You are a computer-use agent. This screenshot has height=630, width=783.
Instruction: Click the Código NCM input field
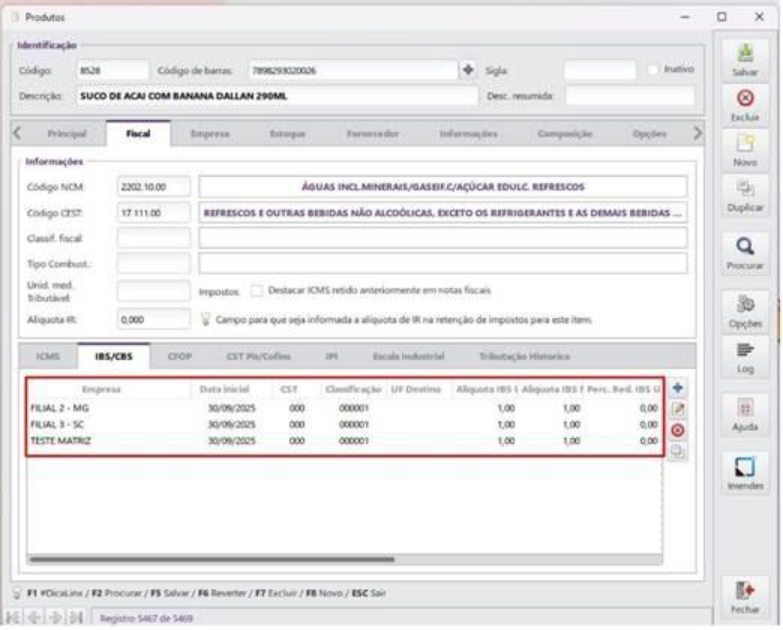(152, 187)
